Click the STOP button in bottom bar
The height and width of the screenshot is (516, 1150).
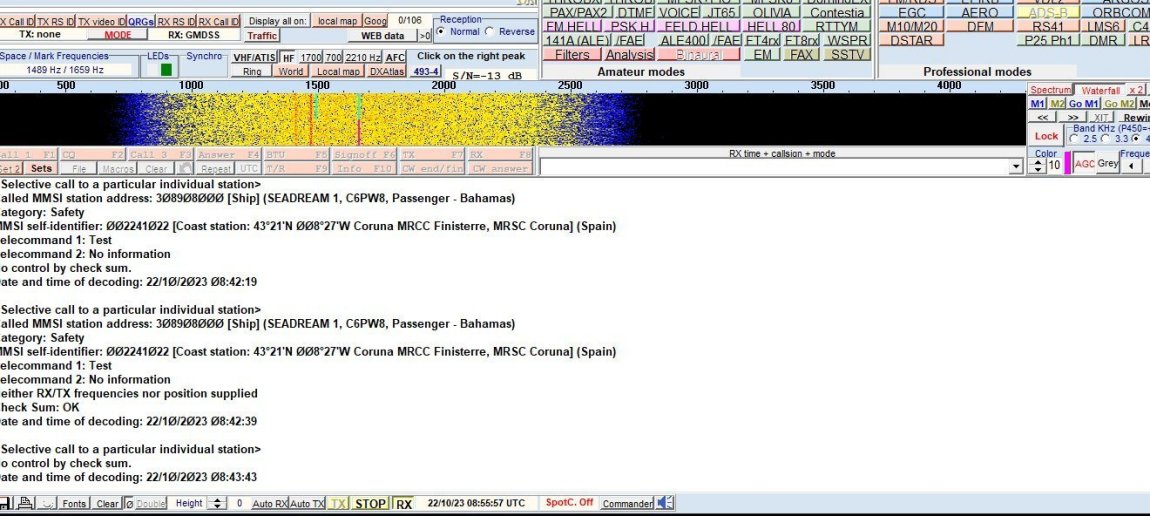pyautogui.click(x=370, y=504)
